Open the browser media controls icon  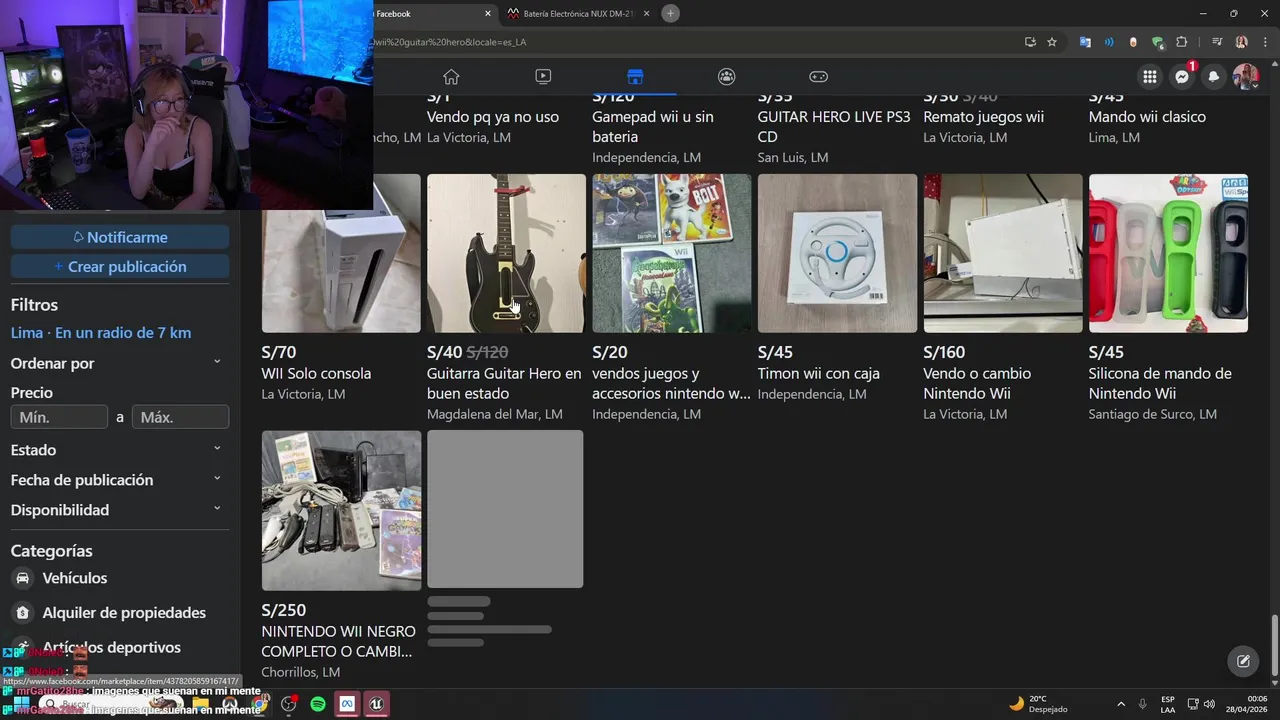pyautogui.click(x=1217, y=42)
